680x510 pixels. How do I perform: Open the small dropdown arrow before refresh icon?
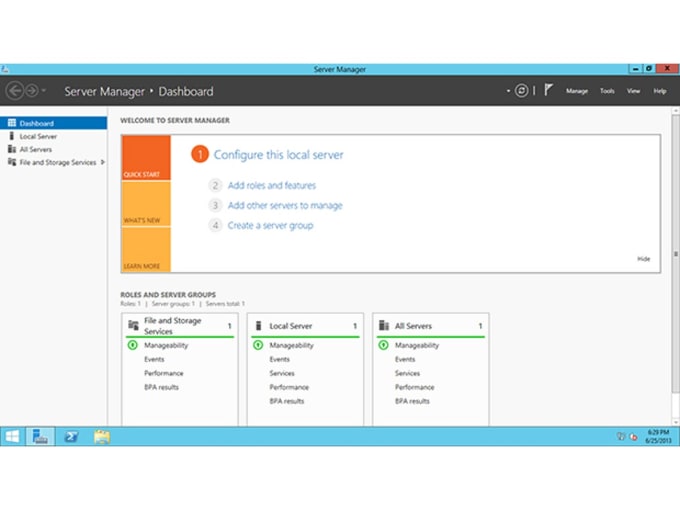click(508, 91)
